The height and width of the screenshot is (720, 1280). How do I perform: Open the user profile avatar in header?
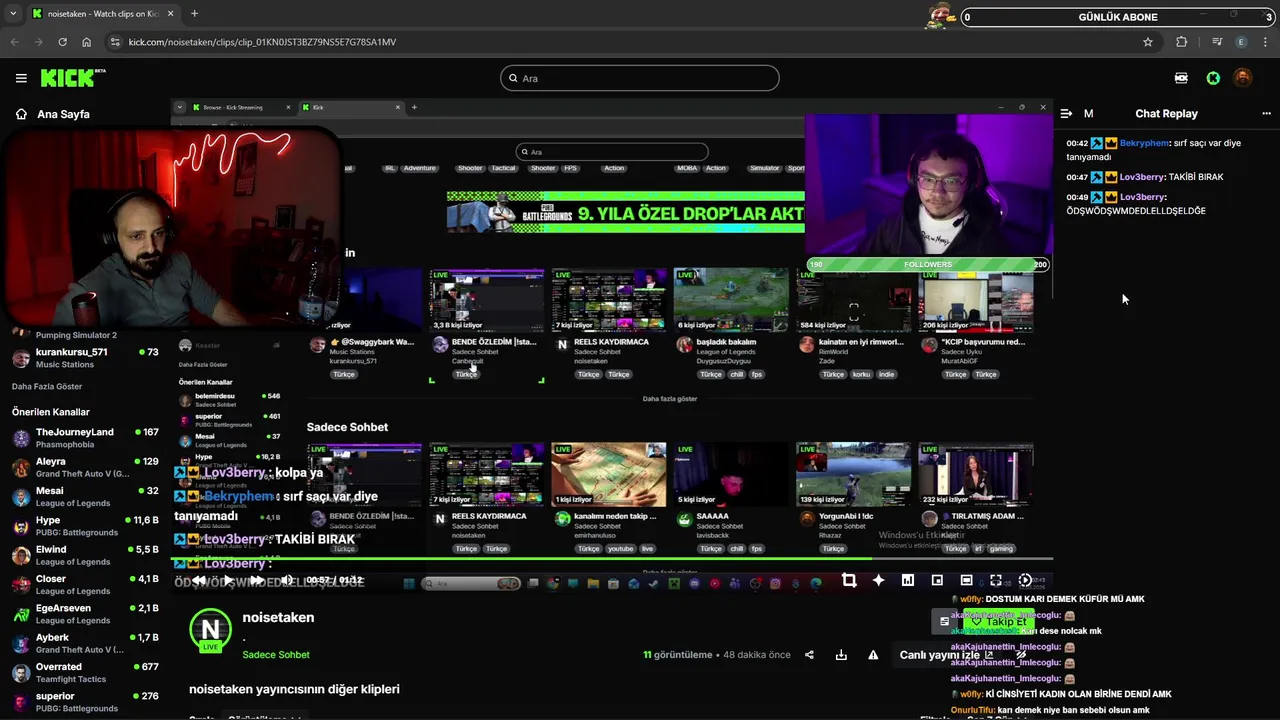coord(1243,78)
